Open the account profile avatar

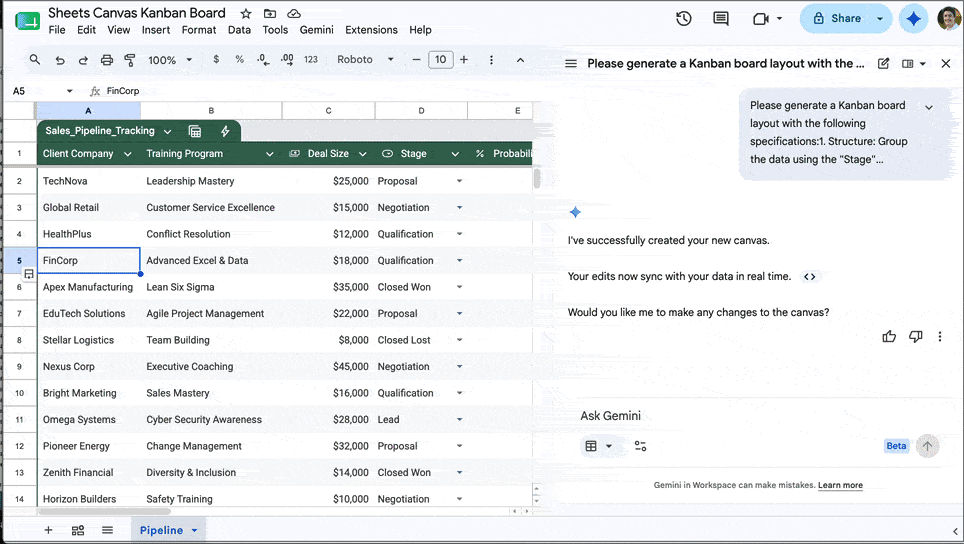950,18
